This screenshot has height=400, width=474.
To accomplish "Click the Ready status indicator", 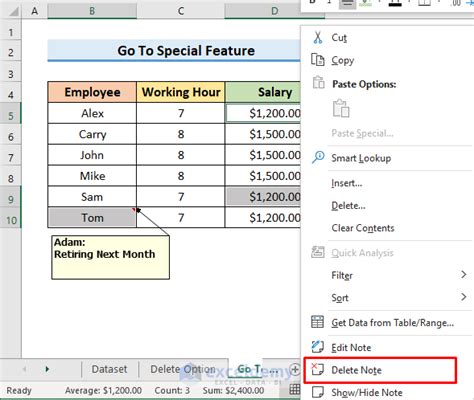I will (x=19, y=390).
